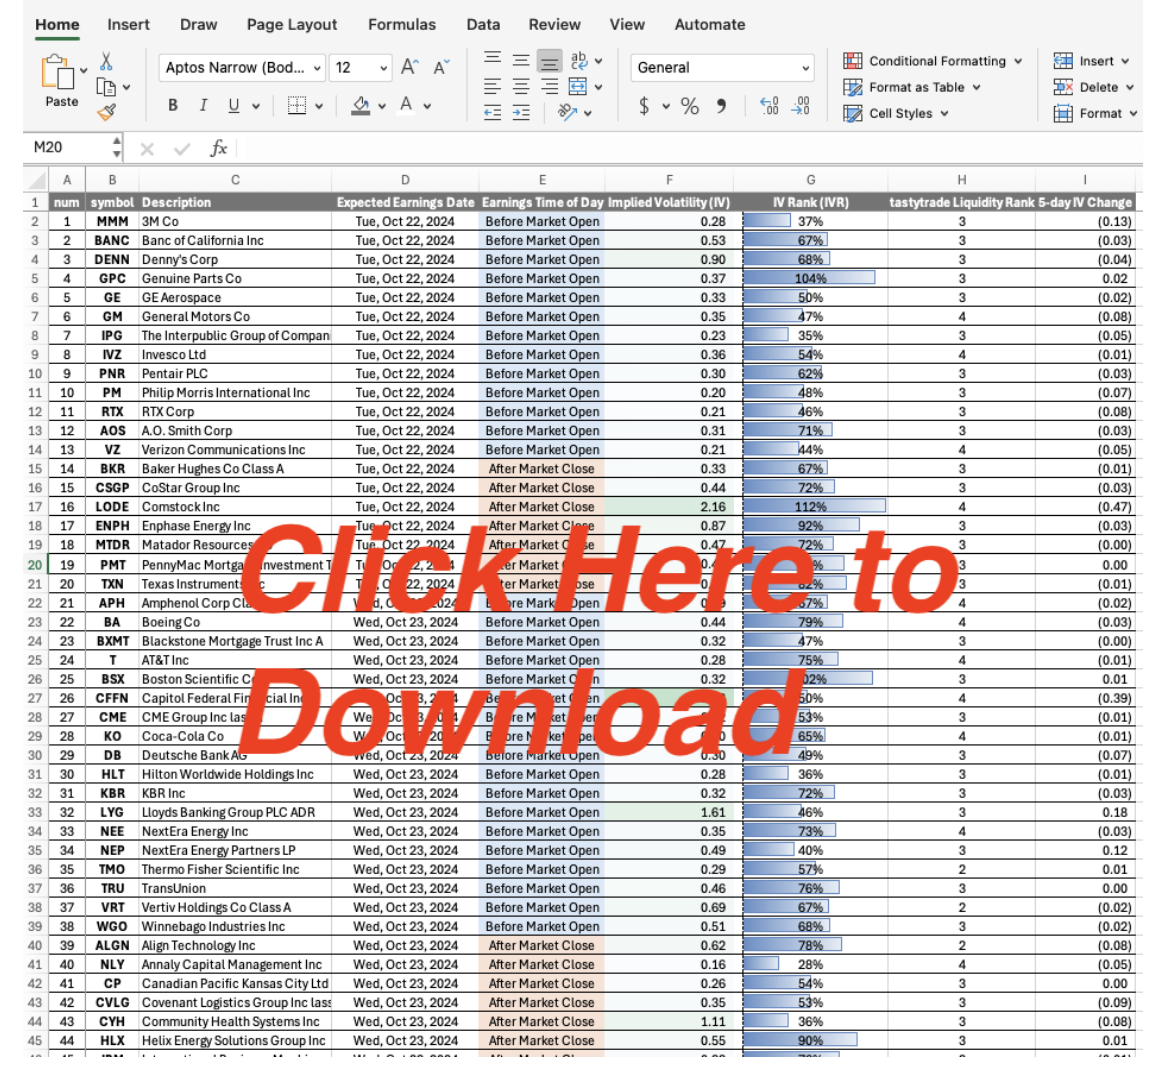Apply the Percent Style format
This screenshot has height=1068, width=1158.
coord(690,106)
